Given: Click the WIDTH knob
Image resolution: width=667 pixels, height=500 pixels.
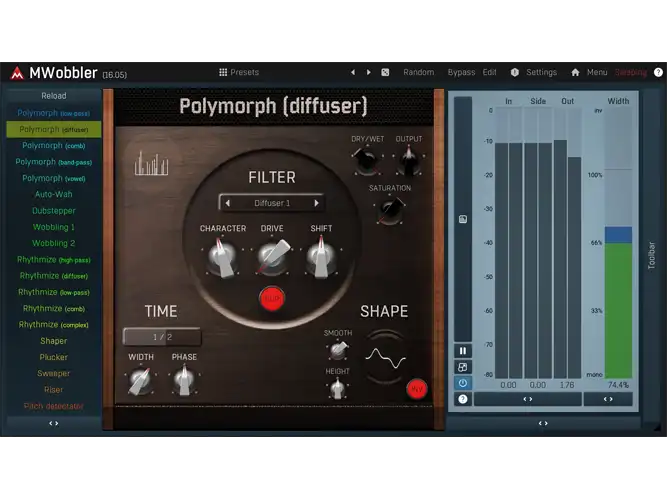Looking at the screenshot, I should point(140,380).
